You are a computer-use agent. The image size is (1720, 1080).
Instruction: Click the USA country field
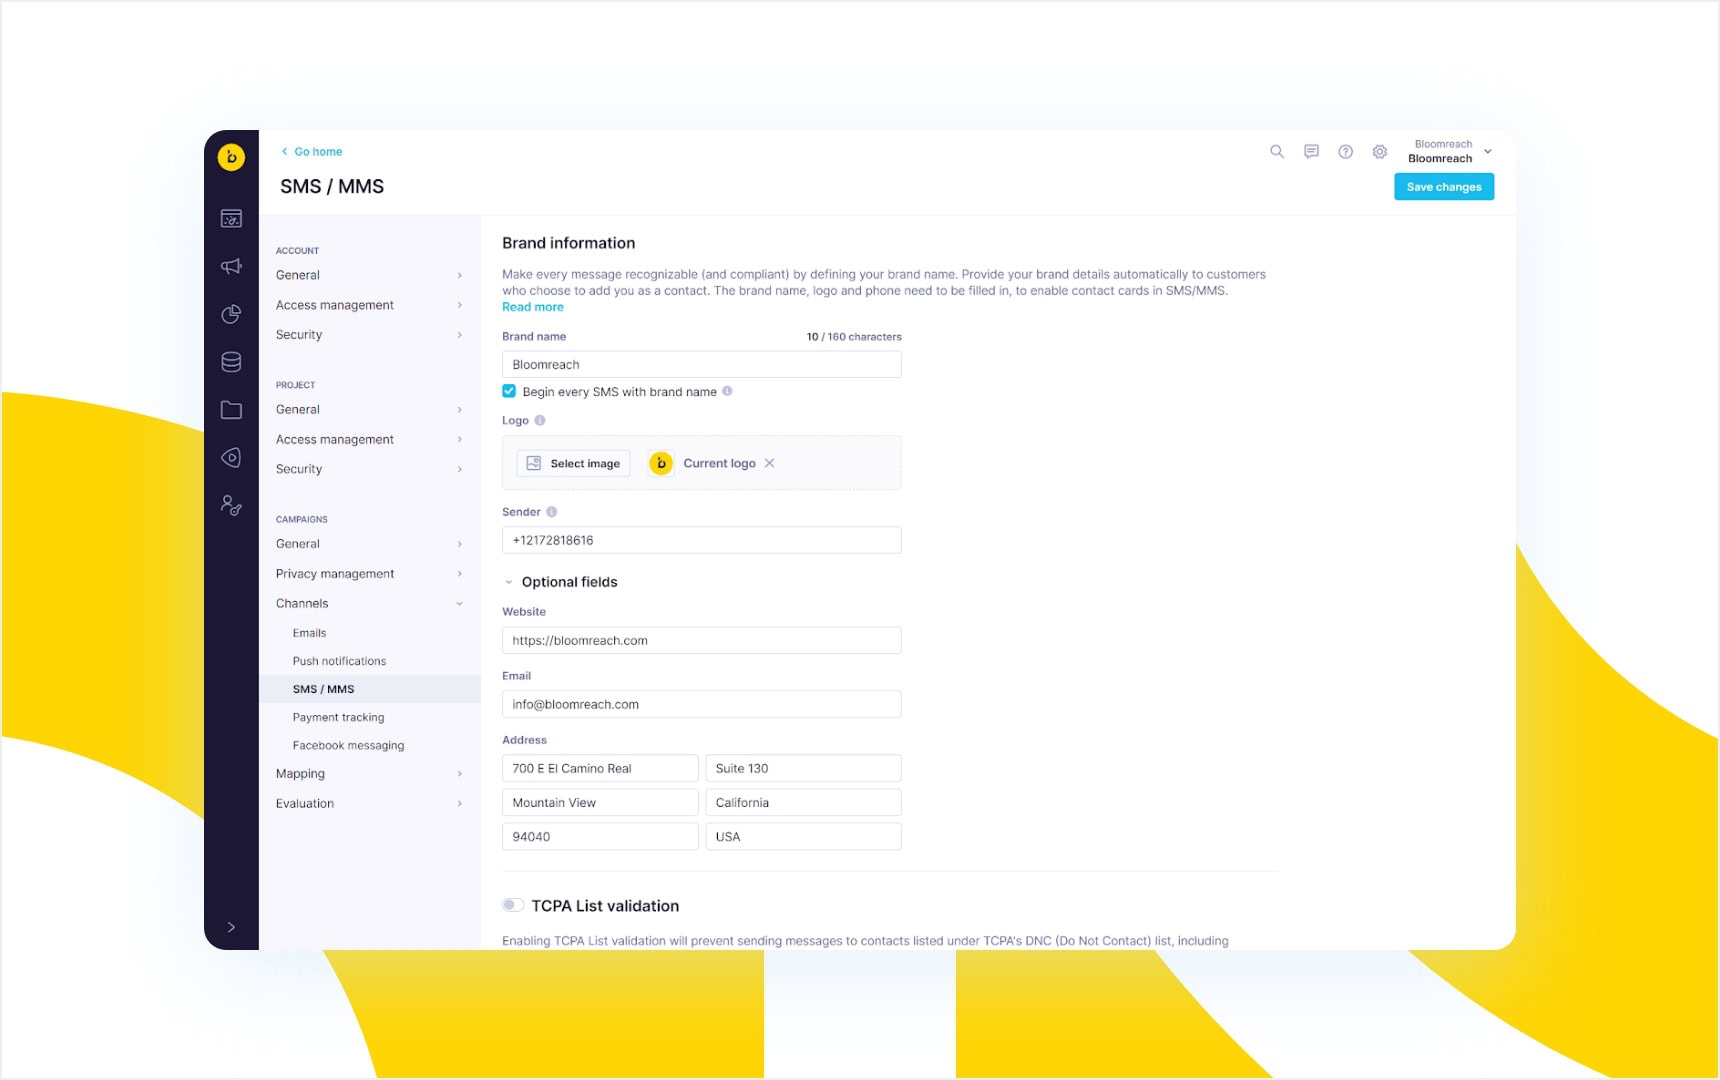coord(803,836)
